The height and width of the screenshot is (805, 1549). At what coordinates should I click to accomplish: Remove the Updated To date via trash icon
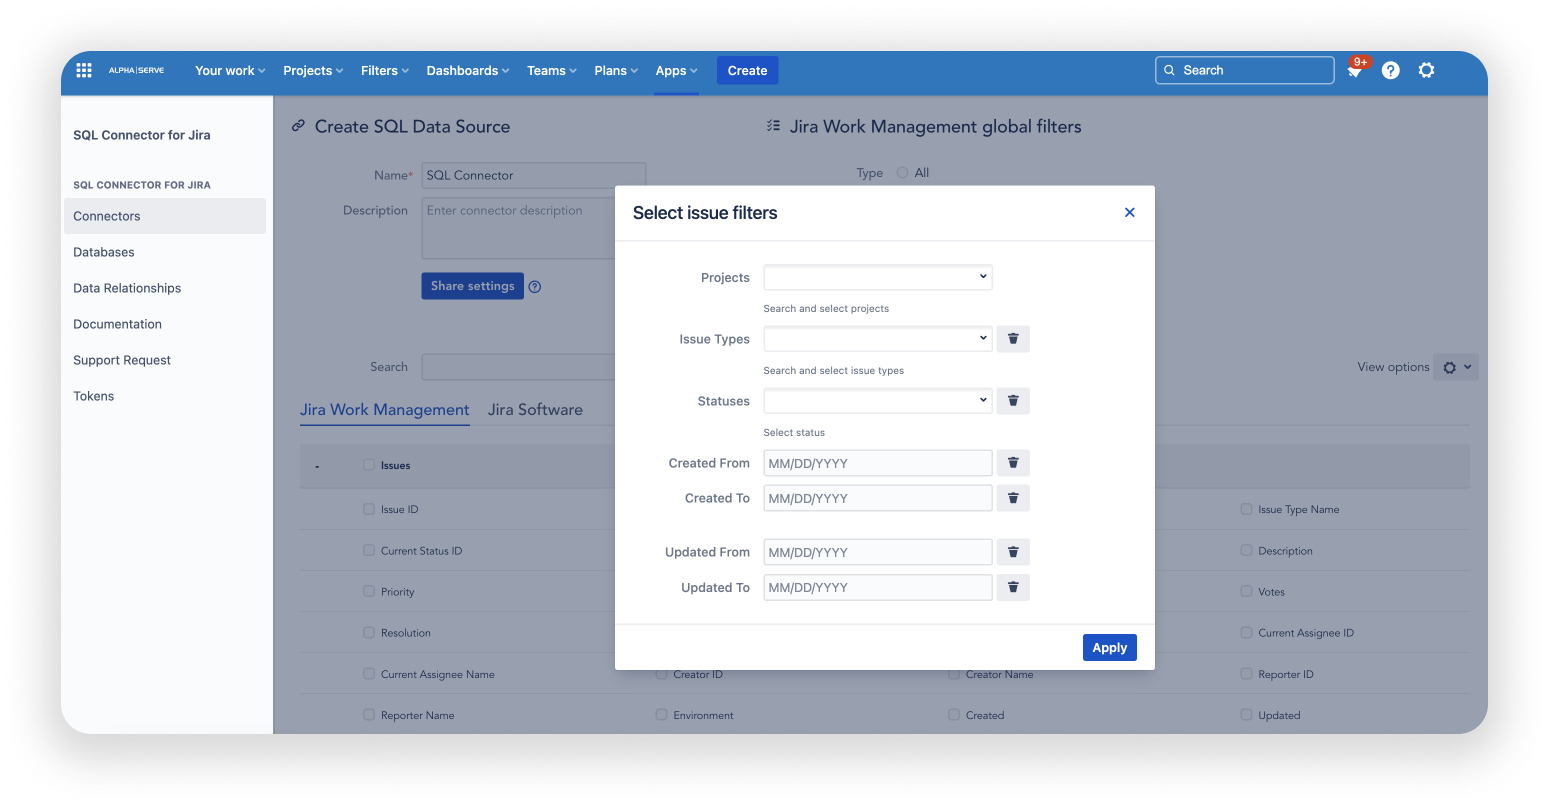[x=1012, y=587]
